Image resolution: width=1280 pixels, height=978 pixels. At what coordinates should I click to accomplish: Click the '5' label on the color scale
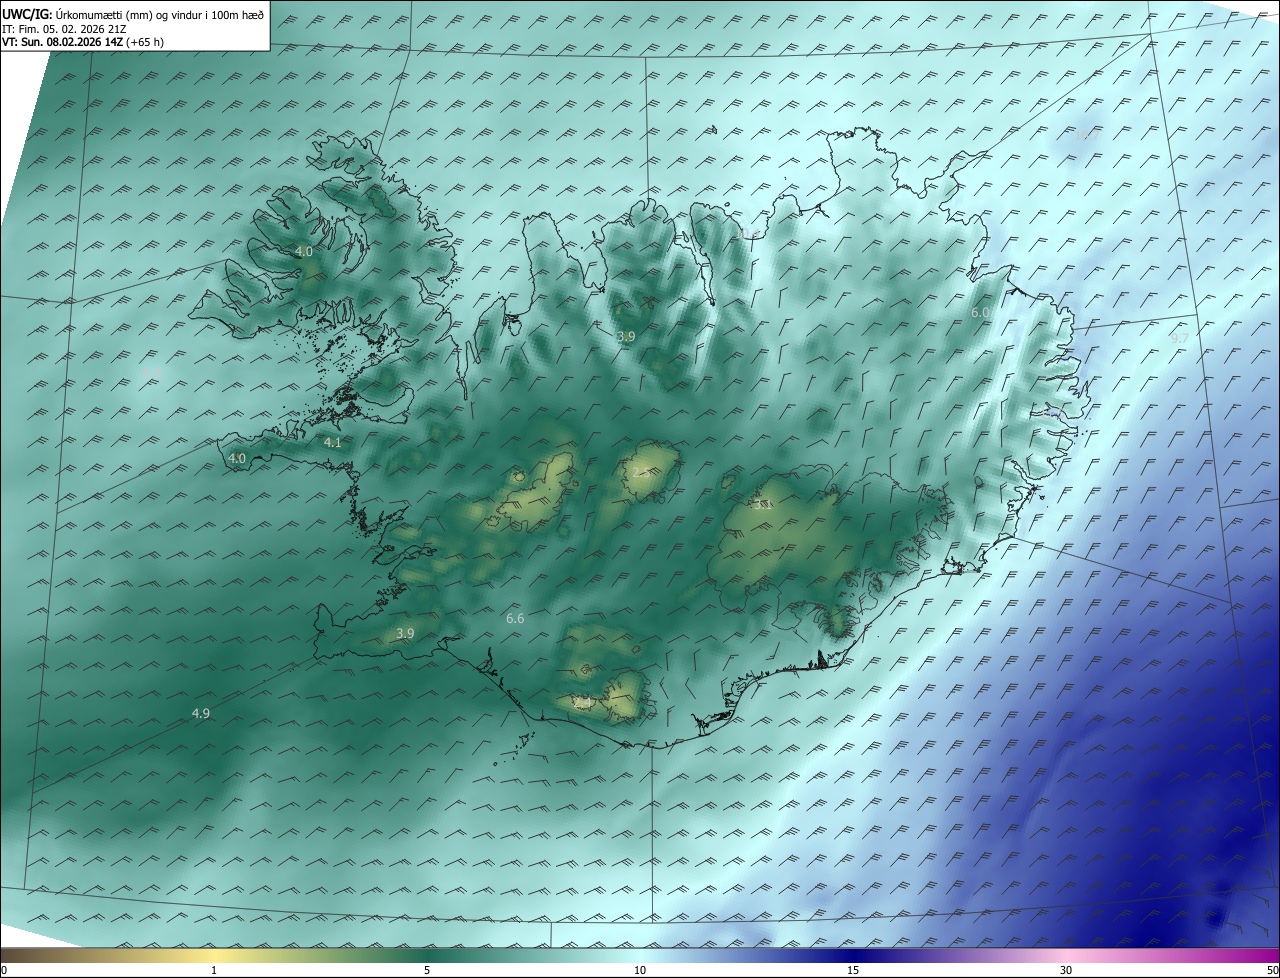tap(427, 970)
